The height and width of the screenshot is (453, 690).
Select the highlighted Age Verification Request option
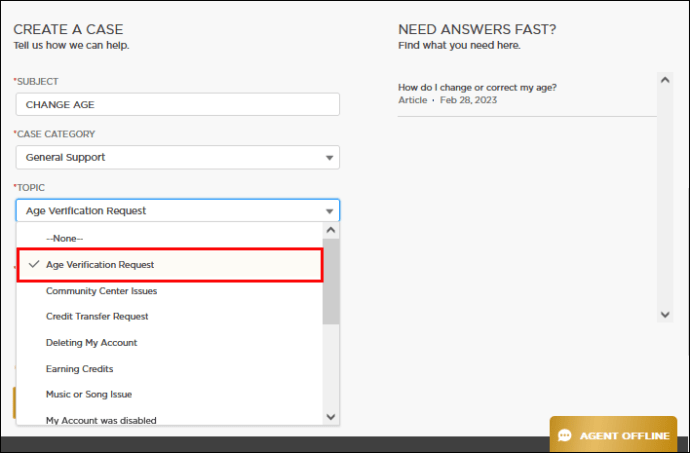point(100,265)
